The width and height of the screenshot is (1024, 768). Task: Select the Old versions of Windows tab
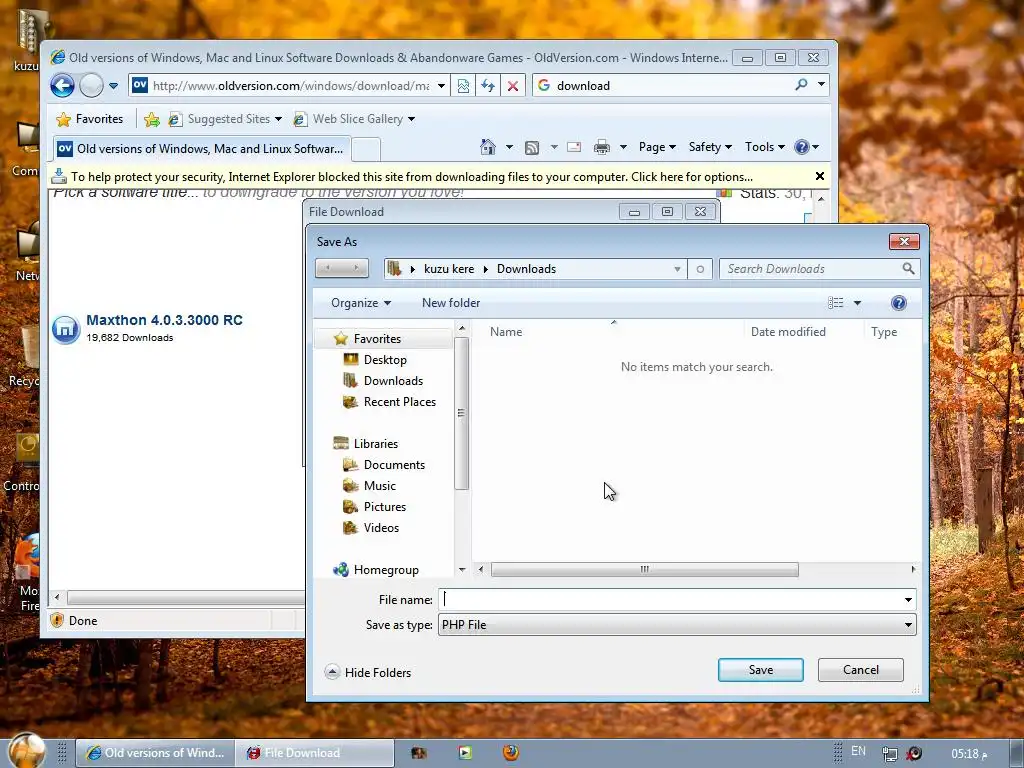click(201, 149)
